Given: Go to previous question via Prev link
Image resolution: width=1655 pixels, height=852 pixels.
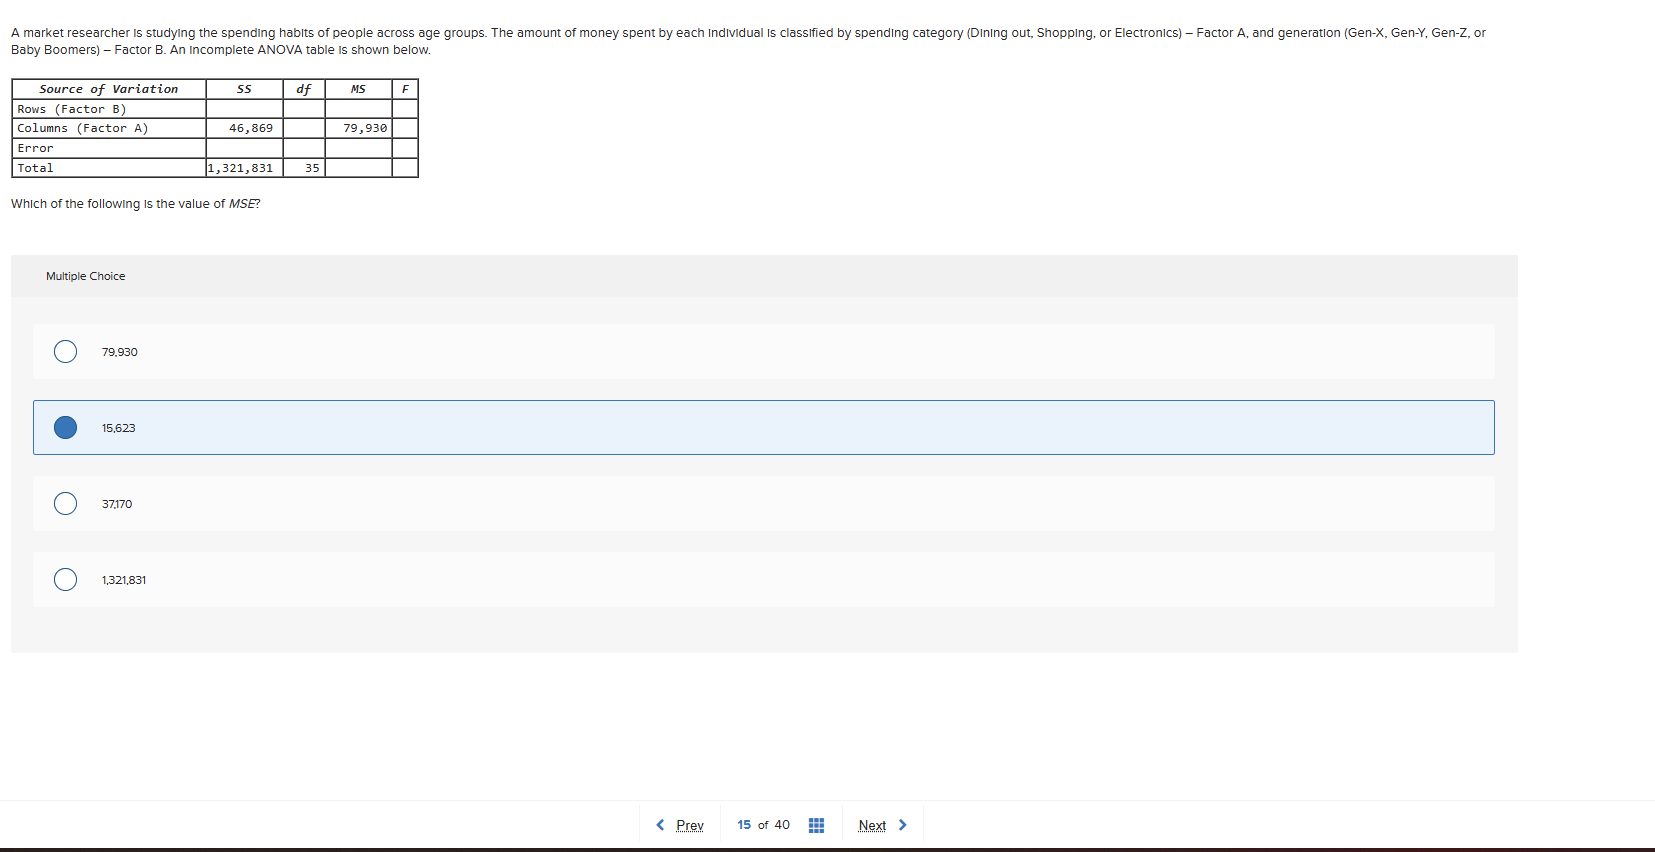Looking at the screenshot, I should (x=690, y=825).
